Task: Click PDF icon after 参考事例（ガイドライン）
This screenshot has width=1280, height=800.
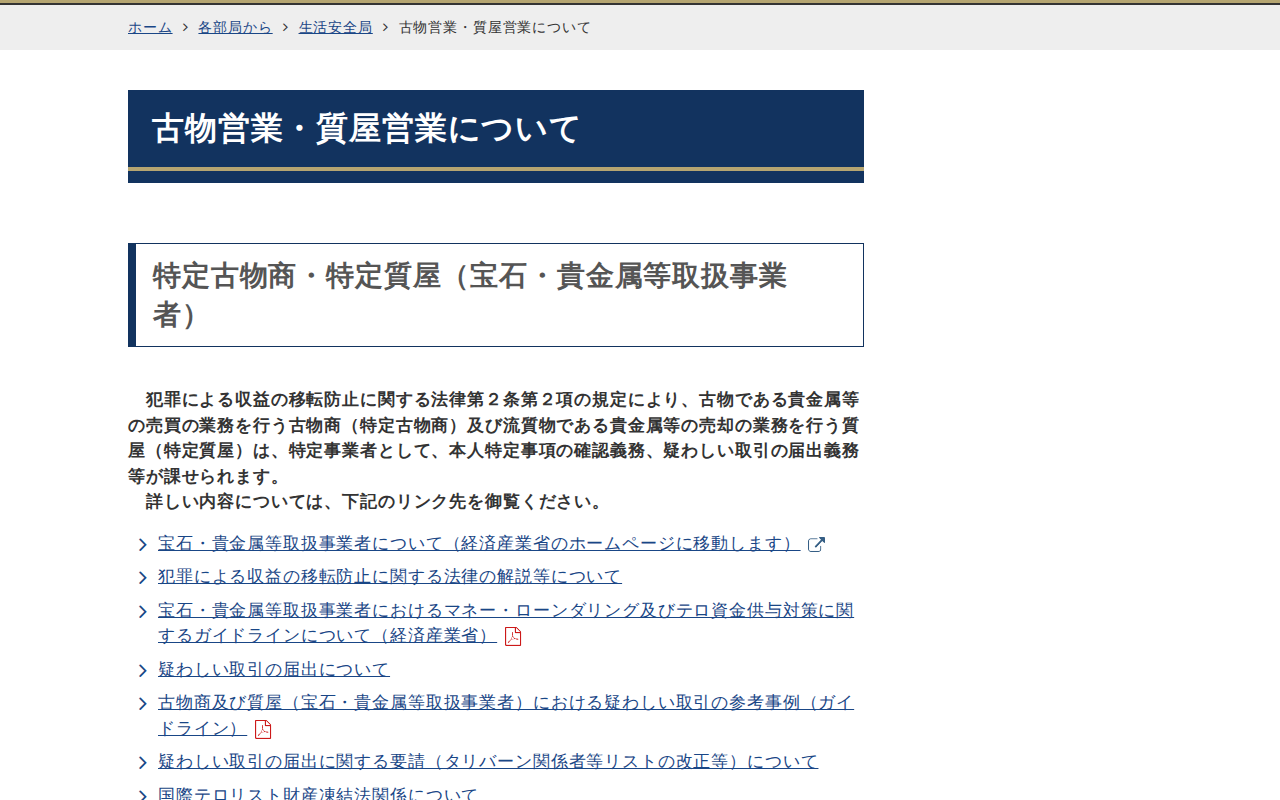Action: (263, 729)
